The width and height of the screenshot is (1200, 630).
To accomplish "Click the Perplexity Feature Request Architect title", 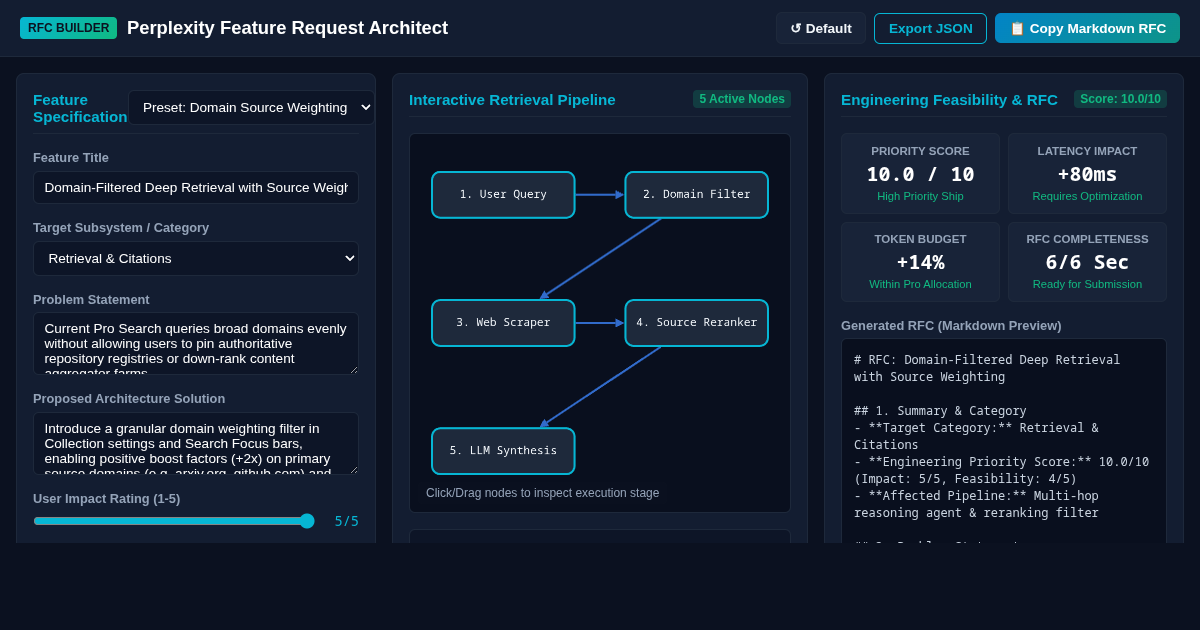I will (287, 28).
